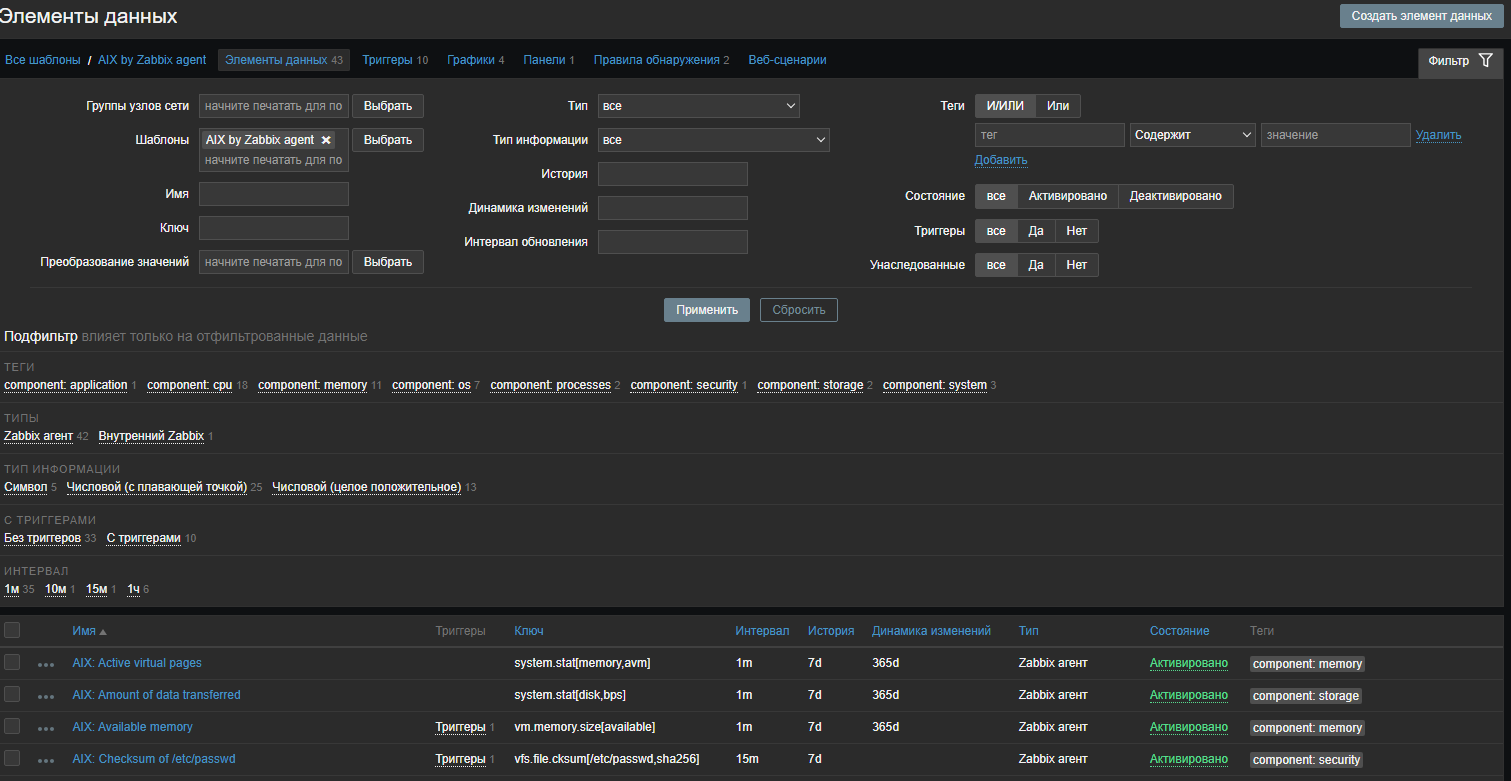Set Состояние filter to Активировано
1511x781 pixels.
click(x=1067, y=196)
